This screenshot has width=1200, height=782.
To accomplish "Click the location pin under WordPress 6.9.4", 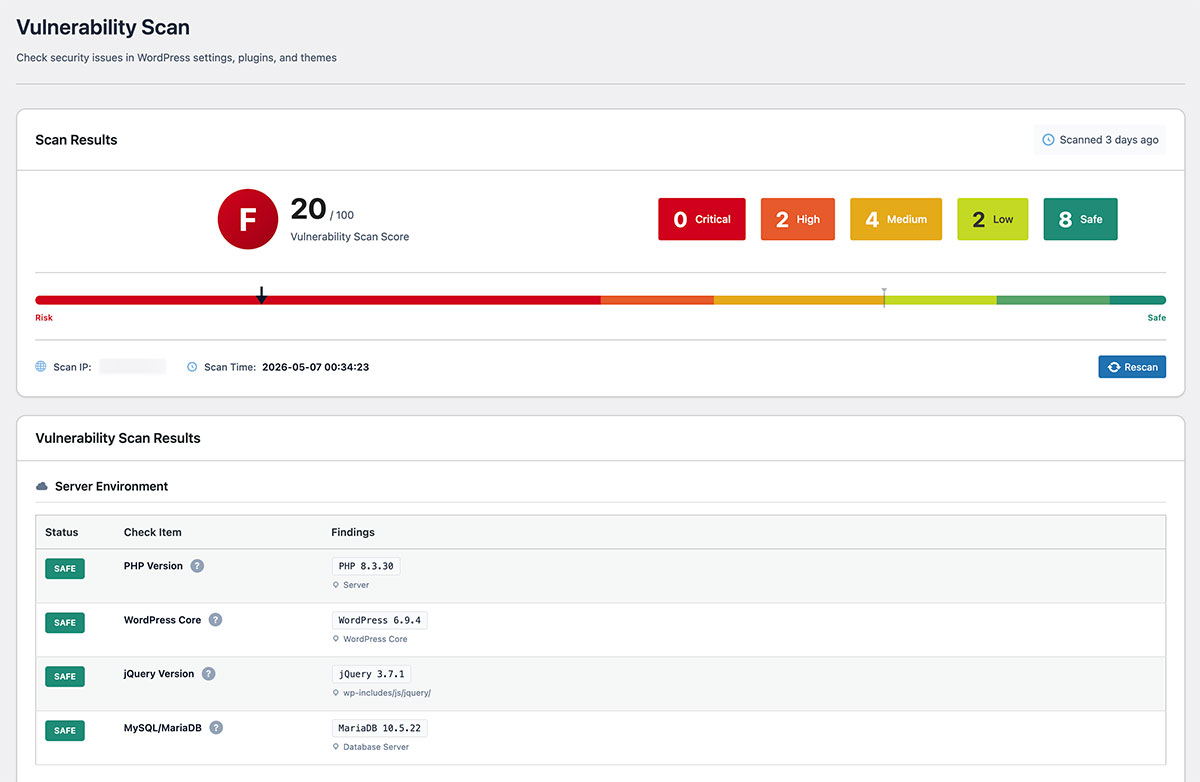I will 336,639.
